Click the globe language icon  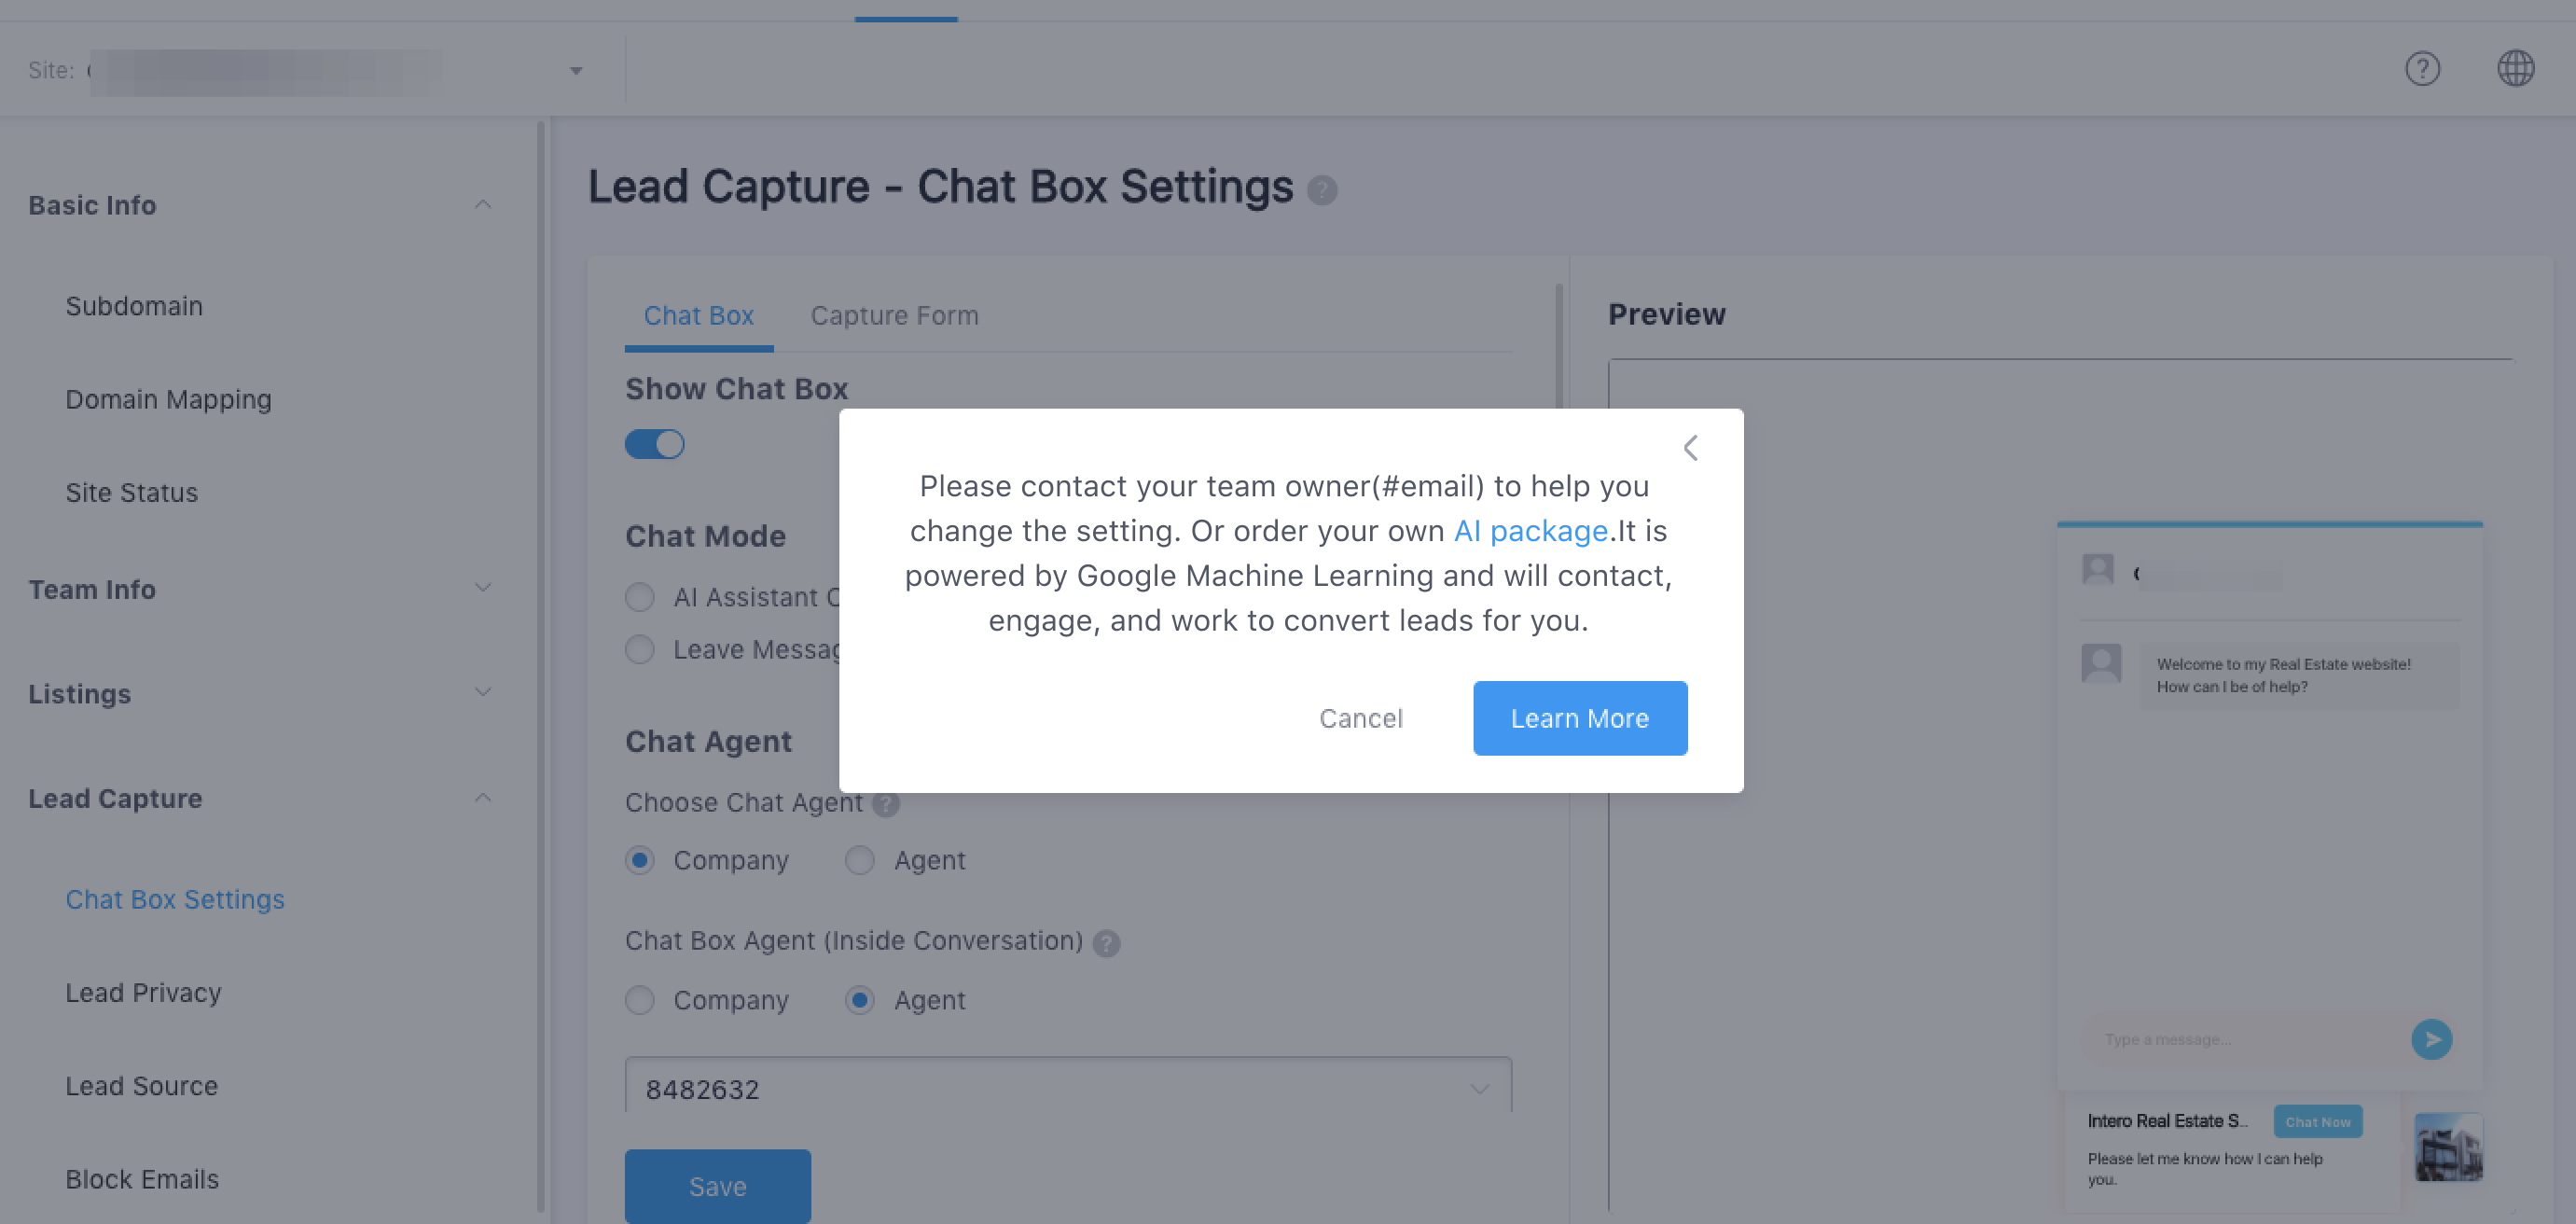pyautogui.click(x=2515, y=69)
